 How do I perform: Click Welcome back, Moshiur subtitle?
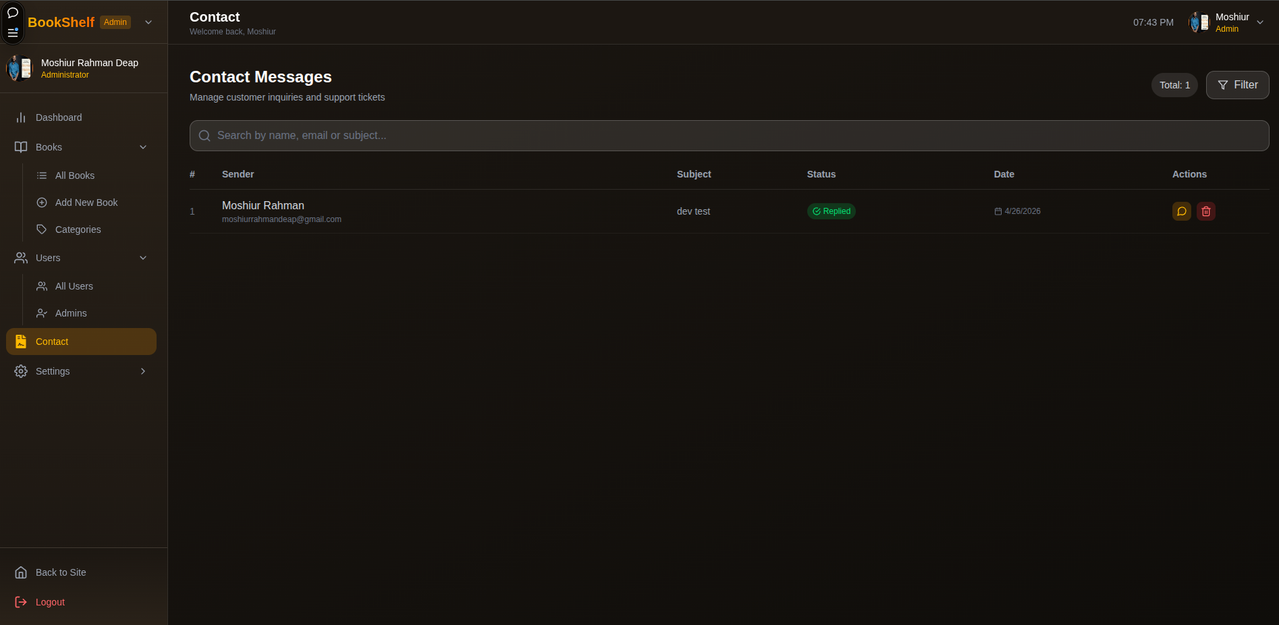233,32
